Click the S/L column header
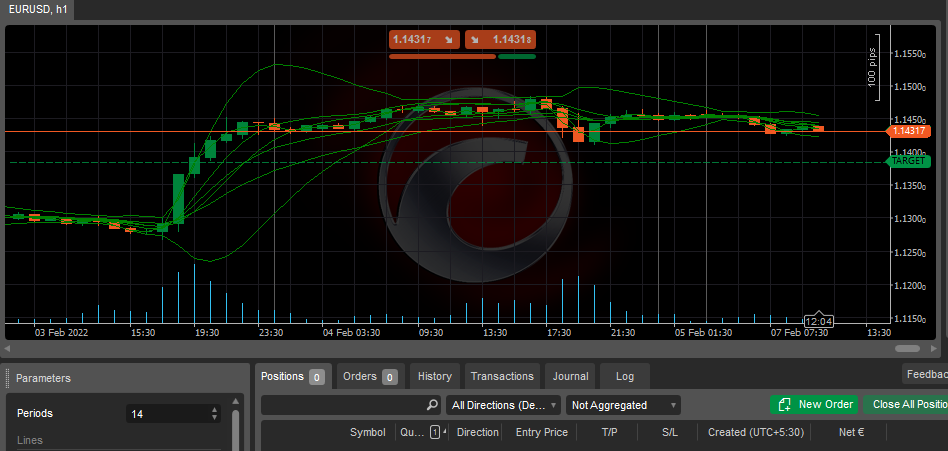This screenshot has height=451, width=948. (x=670, y=432)
